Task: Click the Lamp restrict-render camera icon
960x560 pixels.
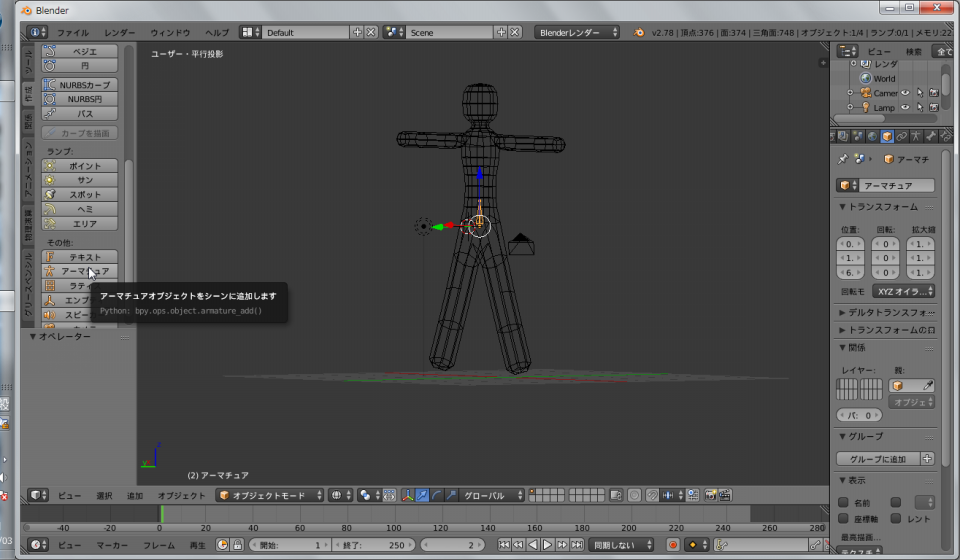Action: (933, 108)
